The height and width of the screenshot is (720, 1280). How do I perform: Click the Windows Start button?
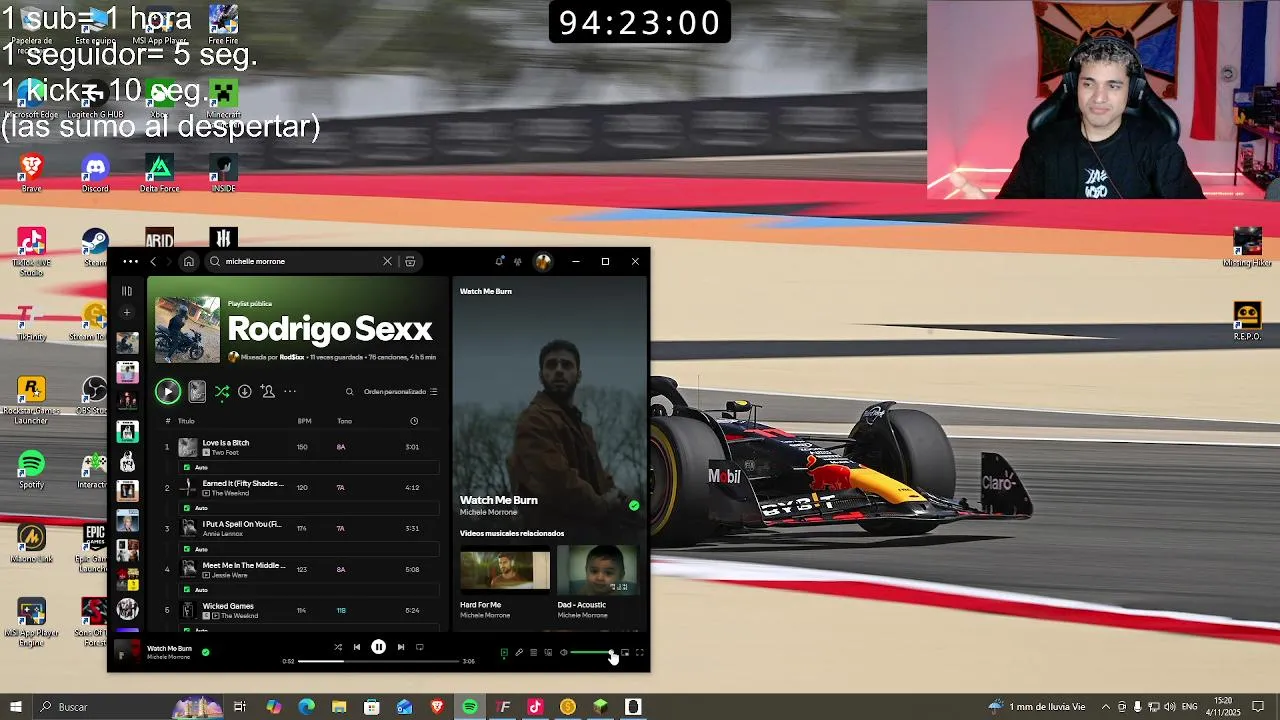click(x=15, y=707)
